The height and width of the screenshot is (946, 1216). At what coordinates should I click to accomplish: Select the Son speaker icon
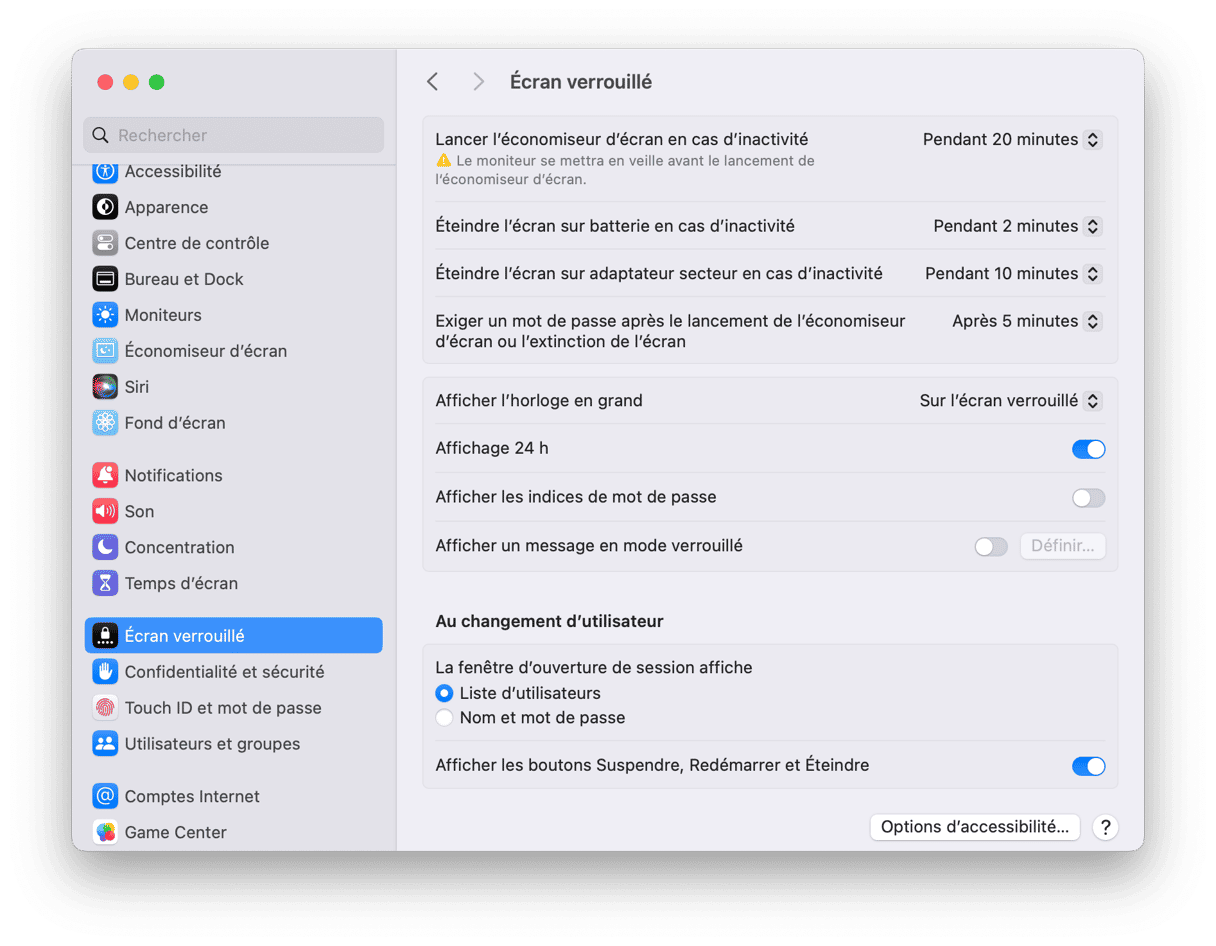[x=105, y=511]
